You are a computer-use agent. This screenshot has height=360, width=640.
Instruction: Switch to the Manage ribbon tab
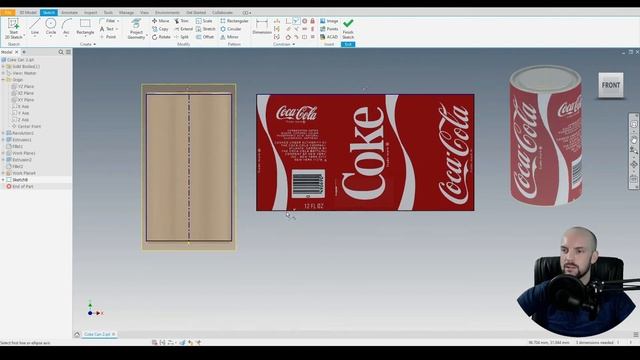pyautogui.click(x=126, y=13)
